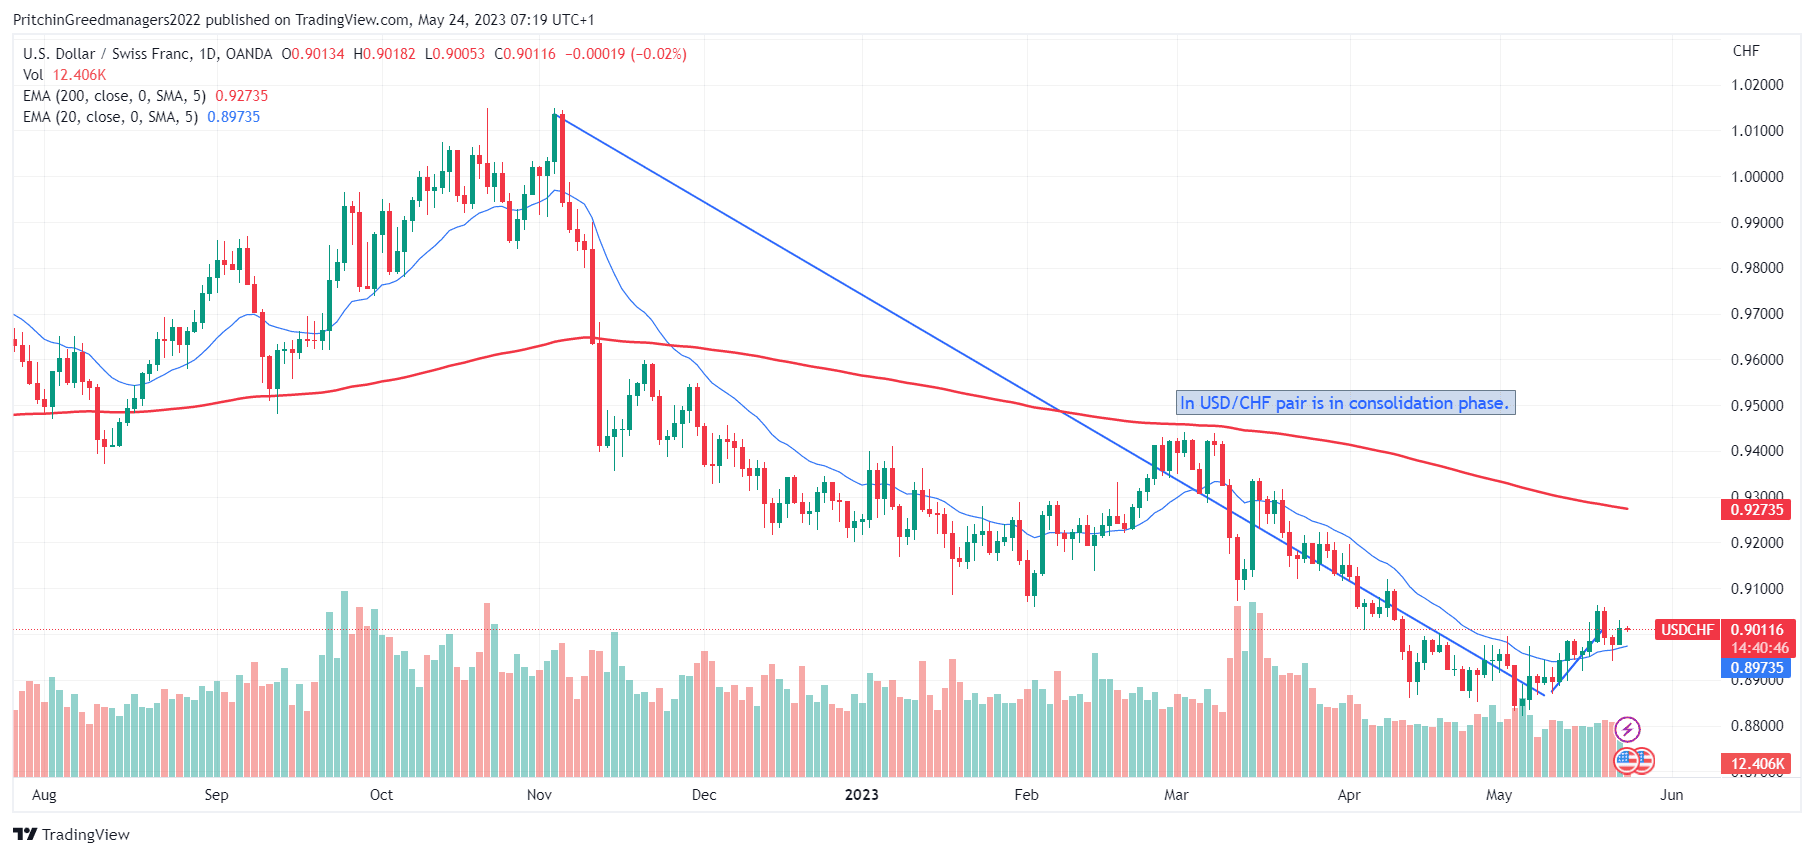Click the U.S. Dollar / Swiss Franc title
Image resolution: width=1814 pixels, height=856 pixels.
(147, 54)
